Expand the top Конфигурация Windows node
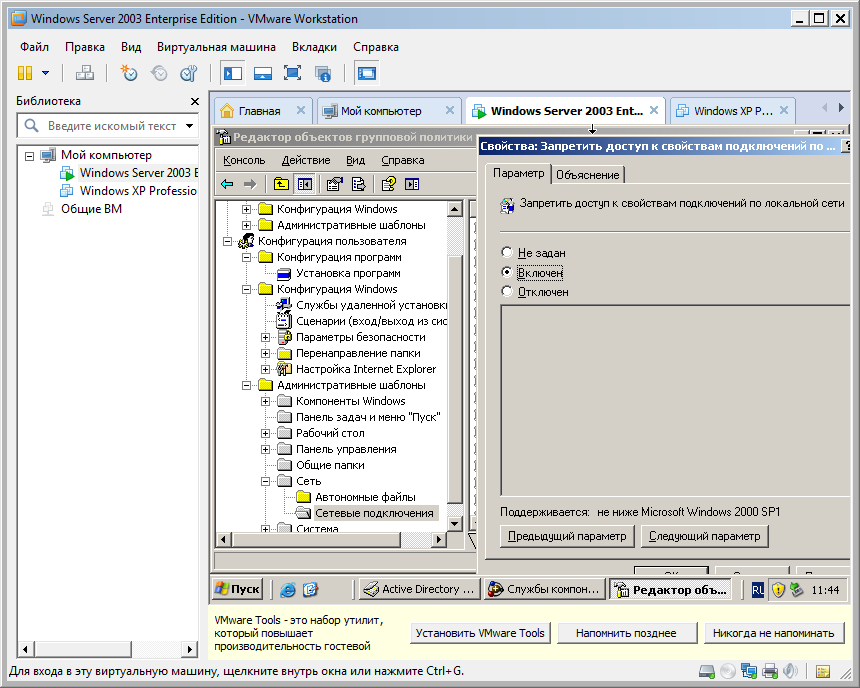 click(x=246, y=210)
